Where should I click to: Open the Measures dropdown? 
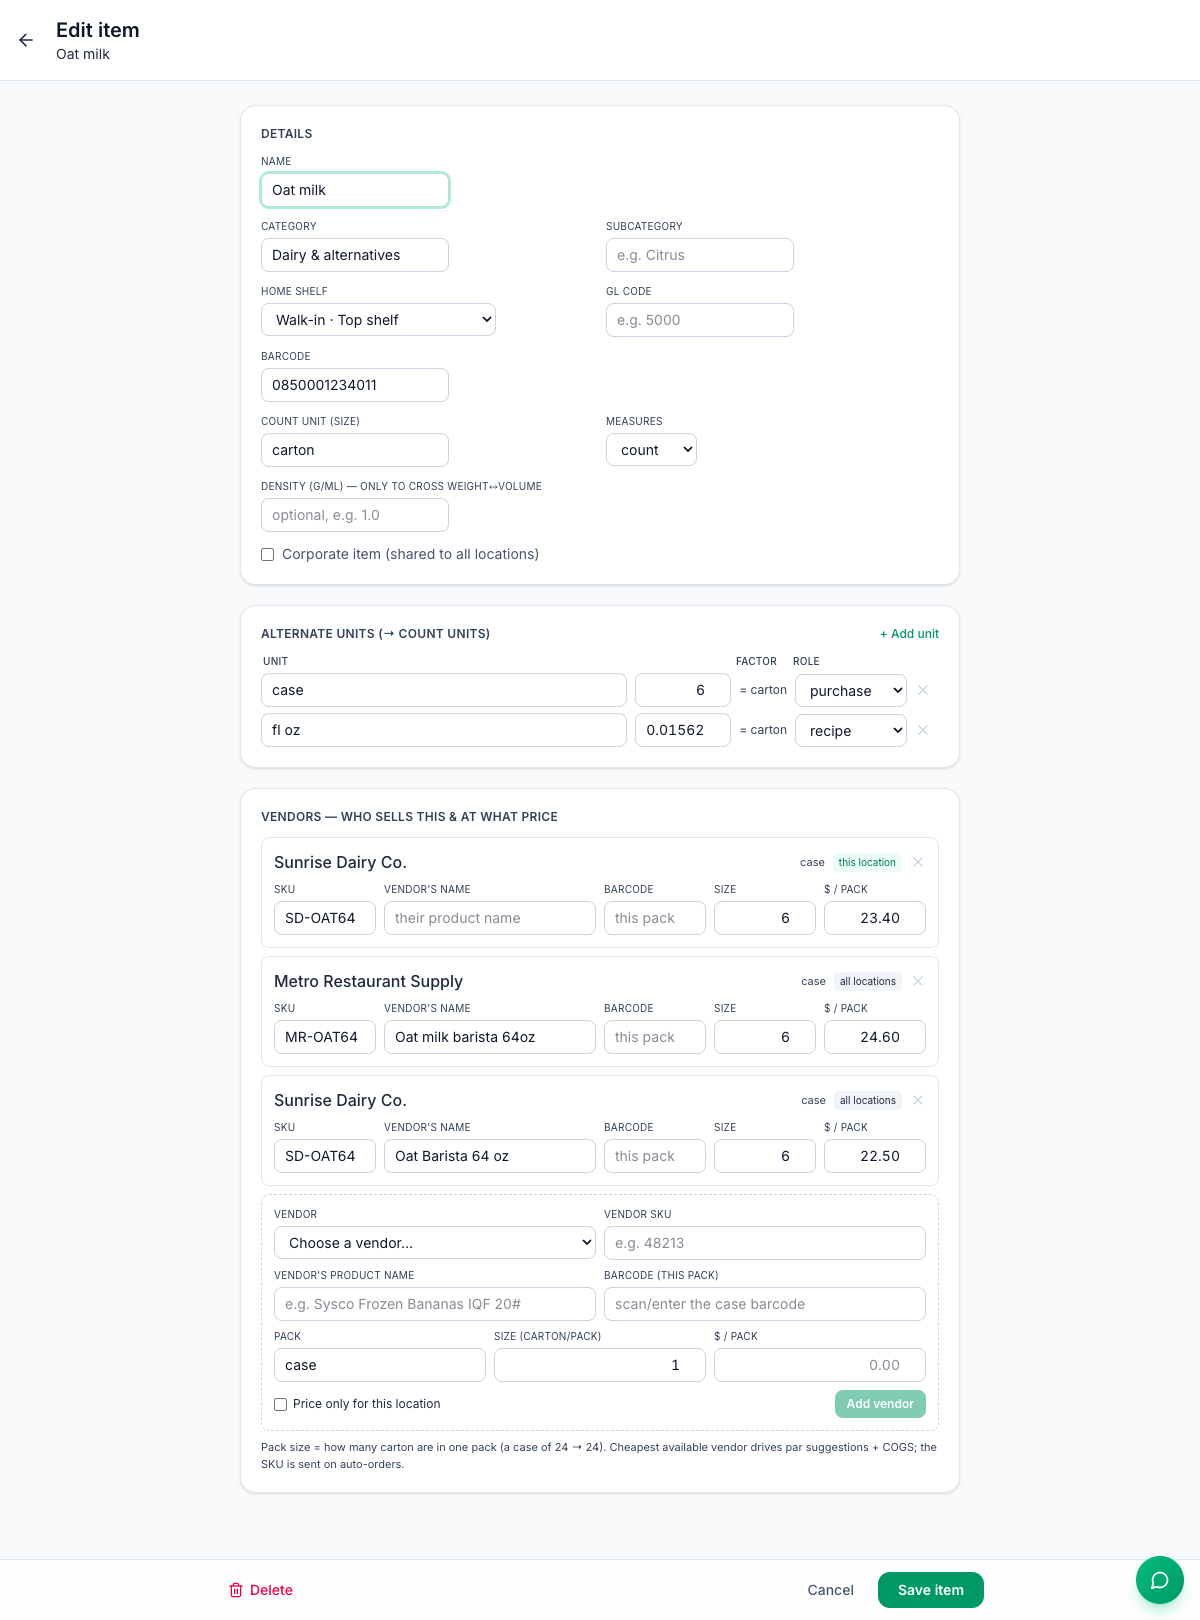pos(651,450)
